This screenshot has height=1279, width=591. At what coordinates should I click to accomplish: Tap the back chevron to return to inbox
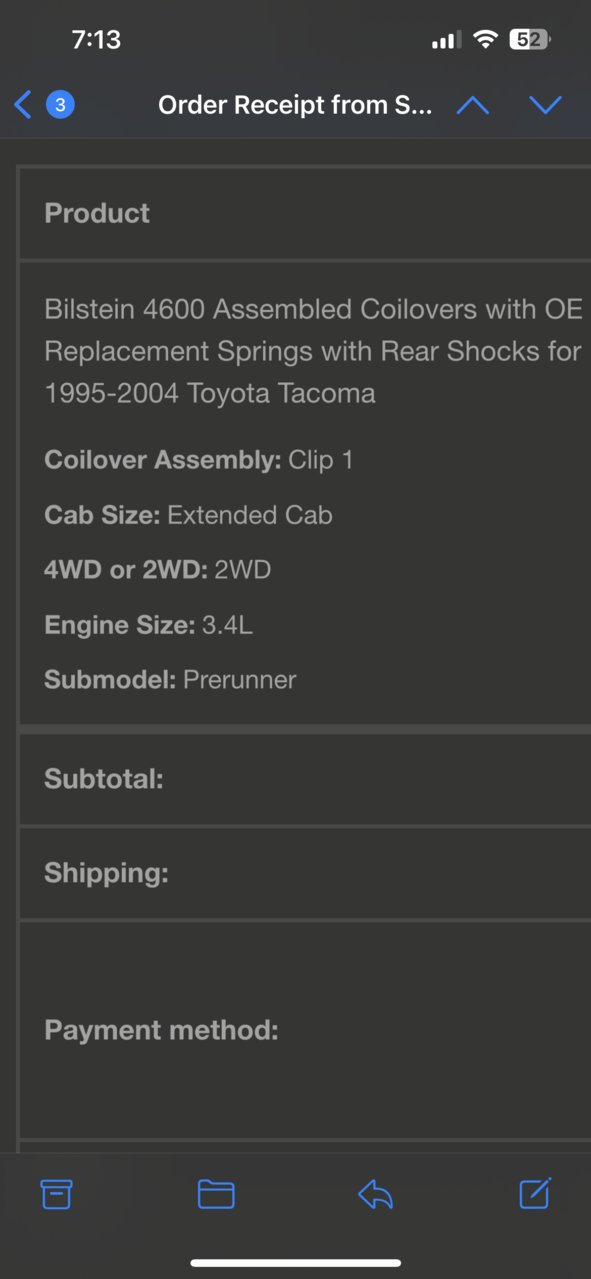24,104
